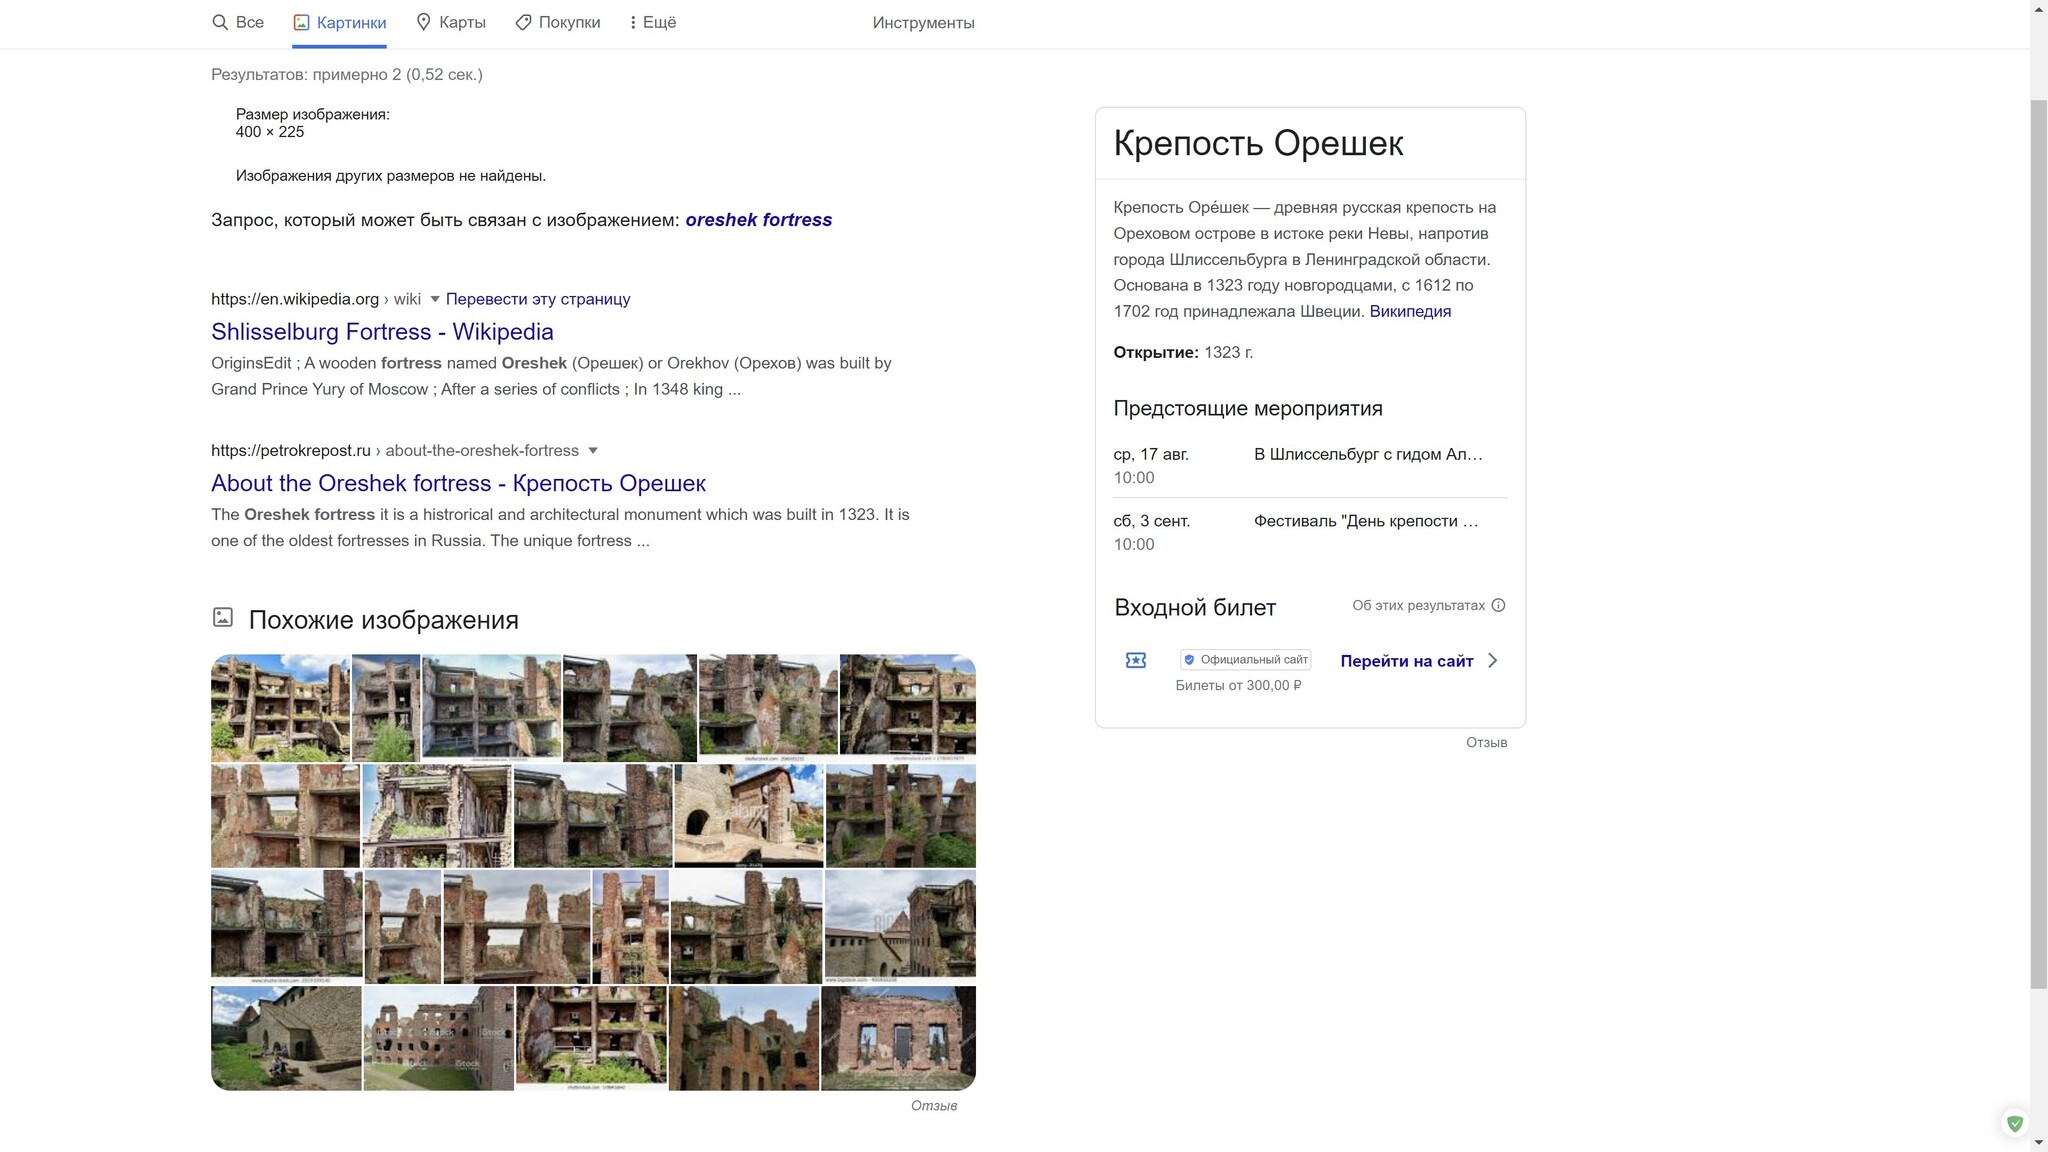
Task: Open the Википедия link in knowledge panel
Action: point(1410,311)
